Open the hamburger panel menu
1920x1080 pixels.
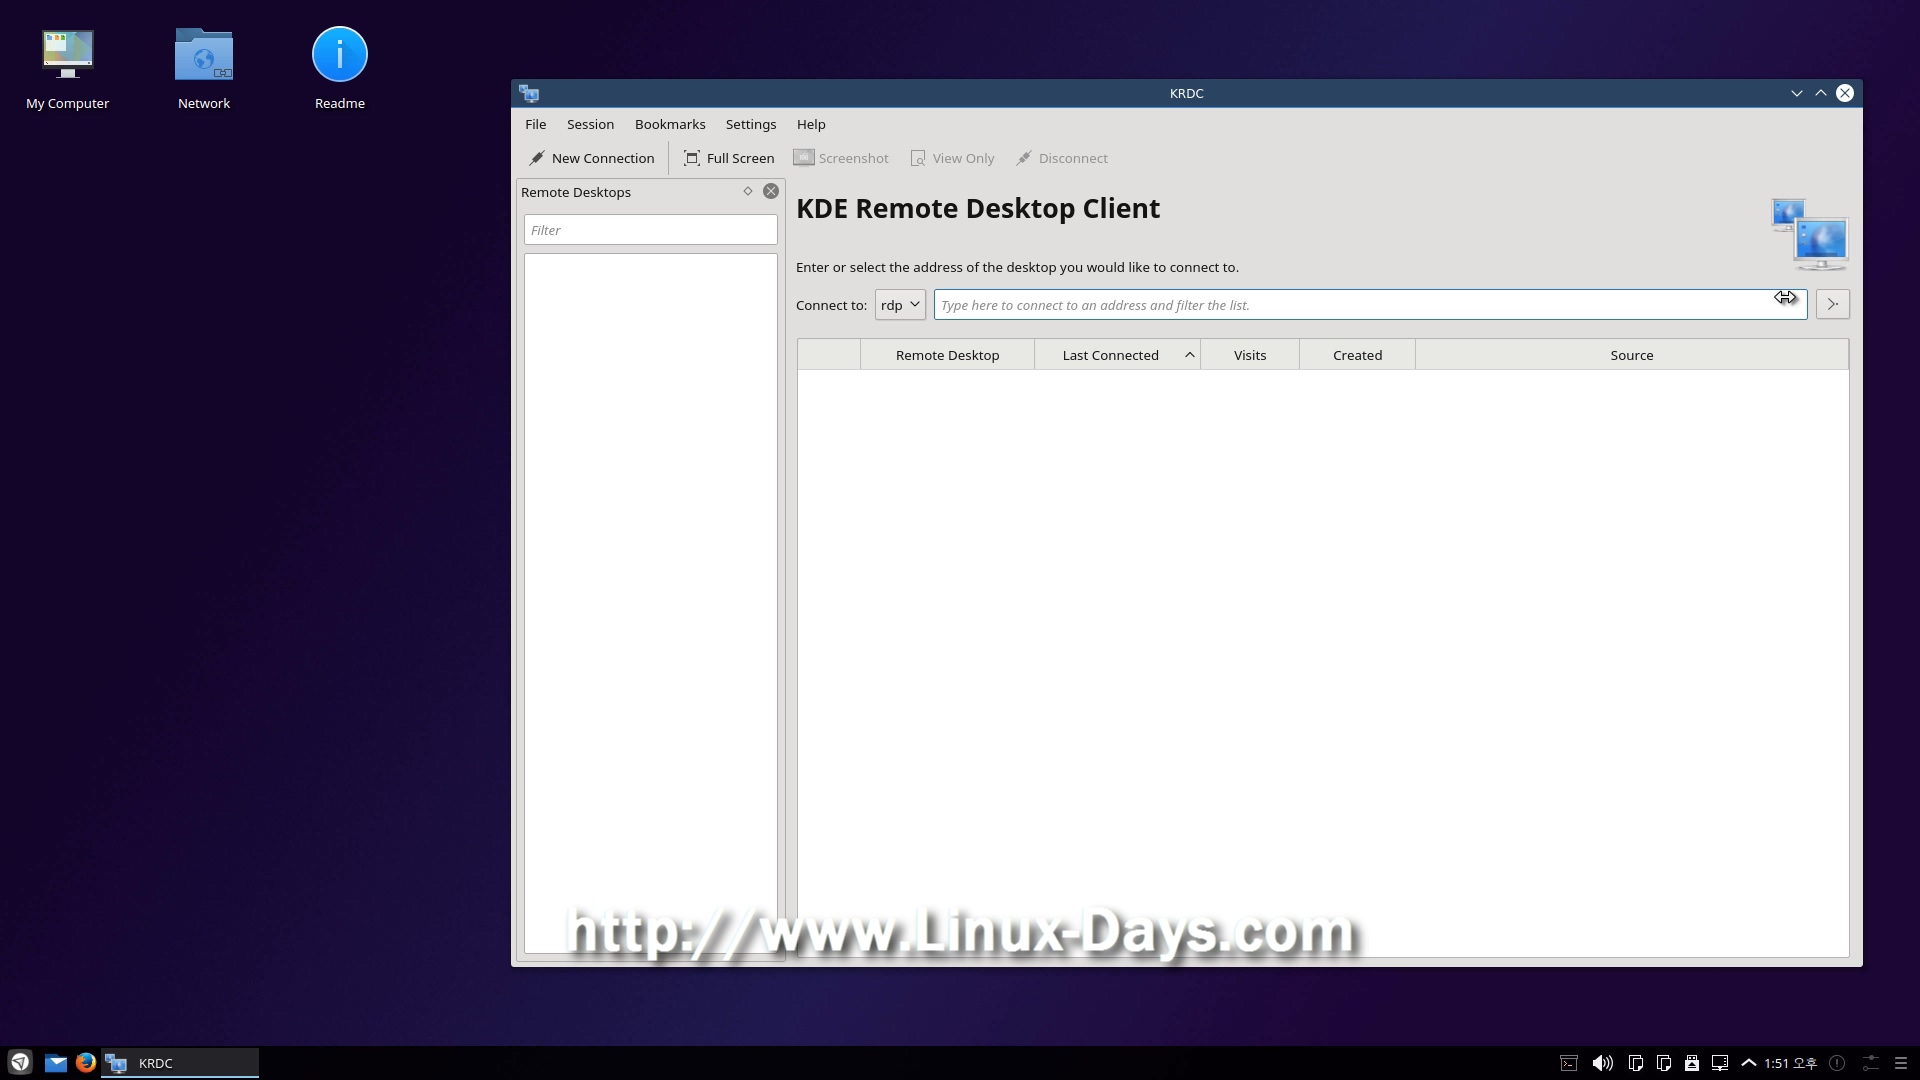pyautogui.click(x=1901, y=1063)
